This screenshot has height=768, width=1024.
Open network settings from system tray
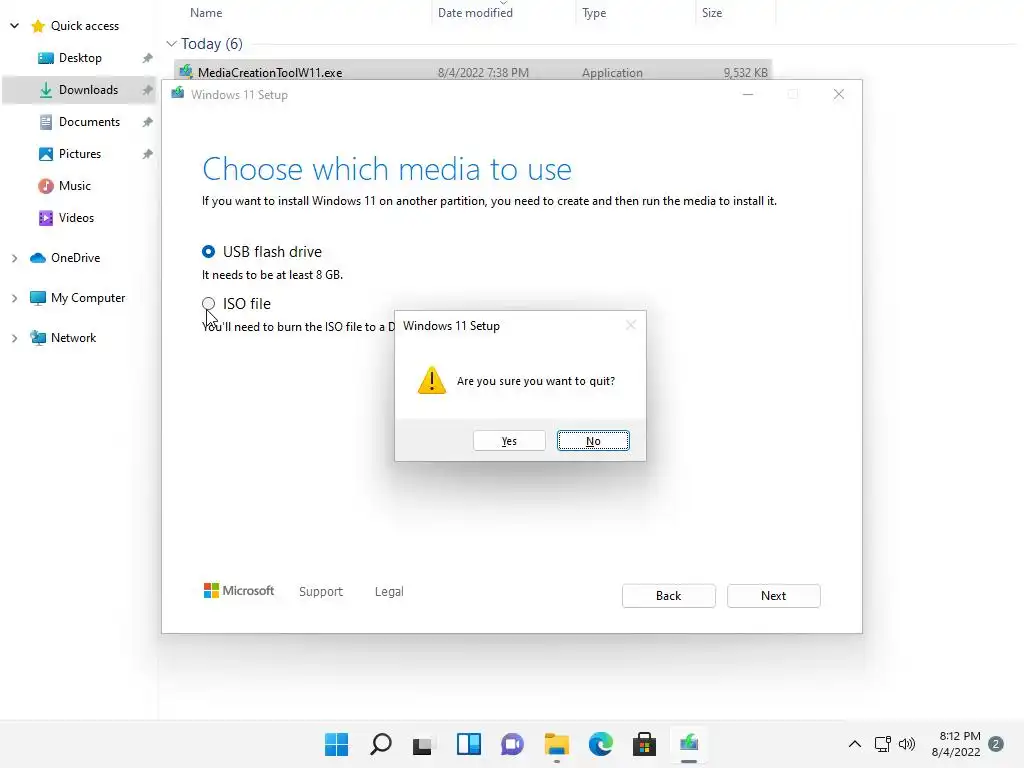coord(882,744)
